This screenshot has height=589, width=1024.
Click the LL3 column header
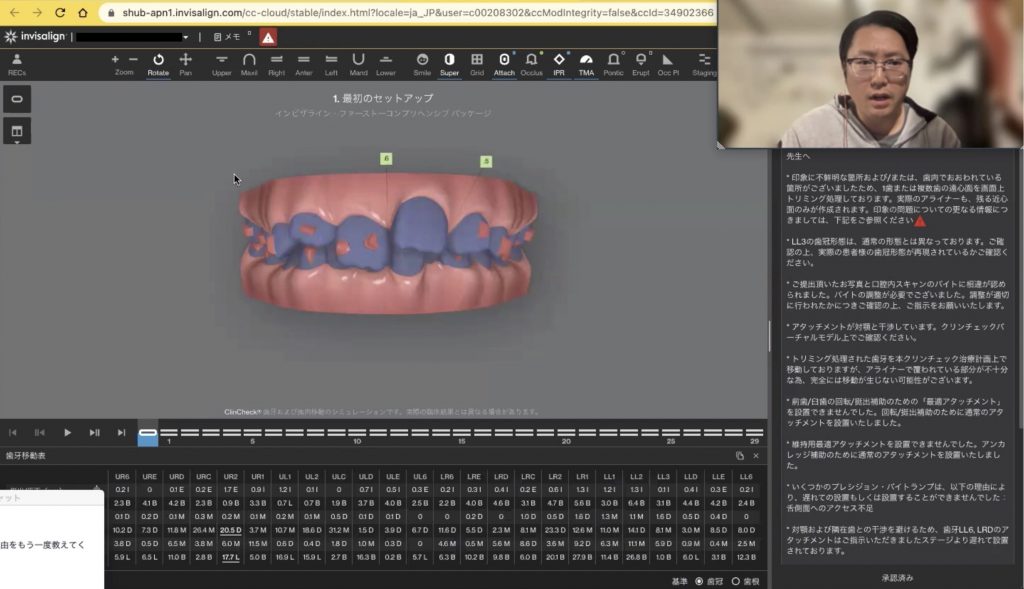pyautogui.click(x=664, y=477)
